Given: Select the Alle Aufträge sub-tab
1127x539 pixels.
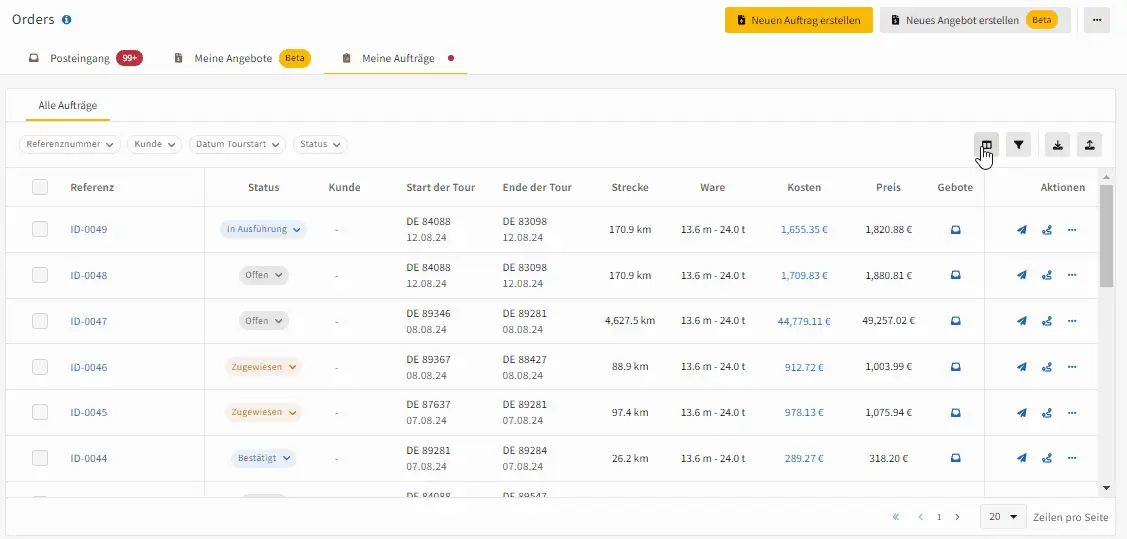Looking at the screenshot, I should pyautogui.click(x=68, y=105).
